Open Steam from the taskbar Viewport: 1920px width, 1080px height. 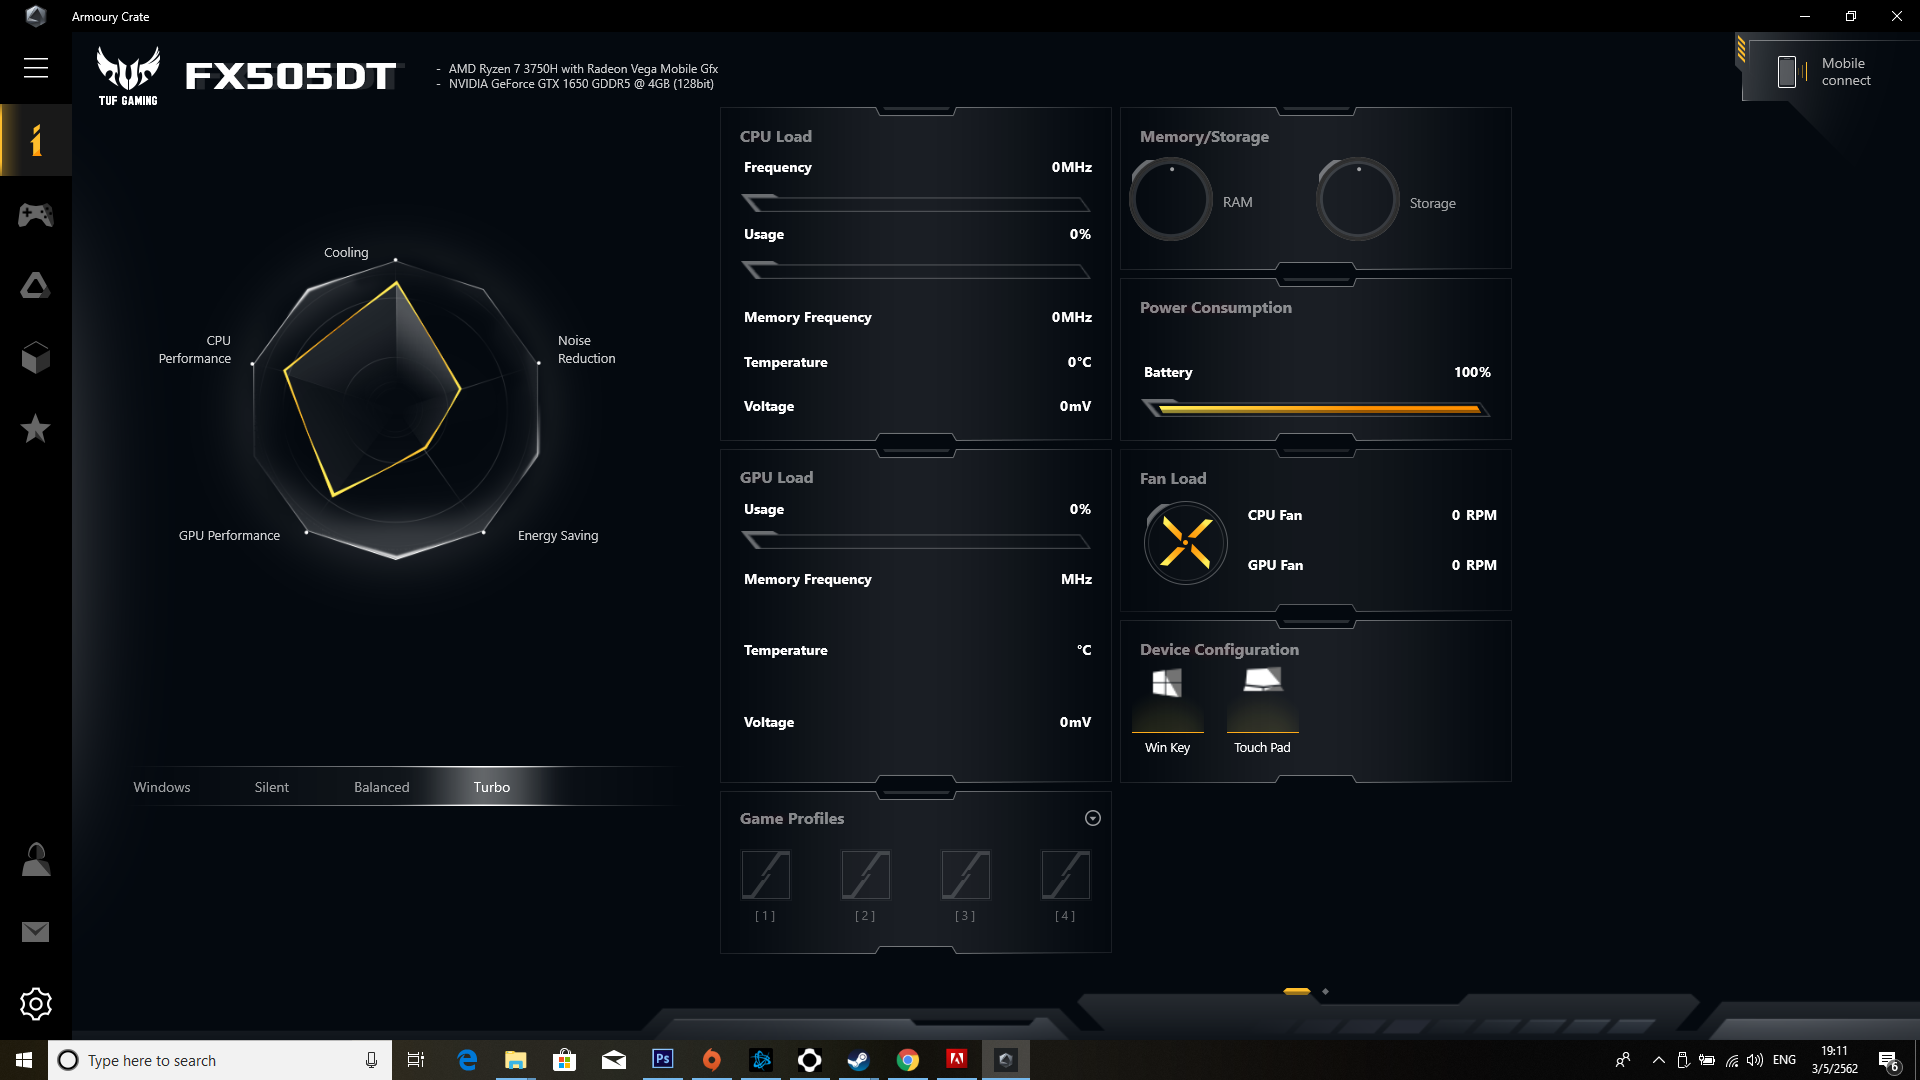pos(858,1060)
